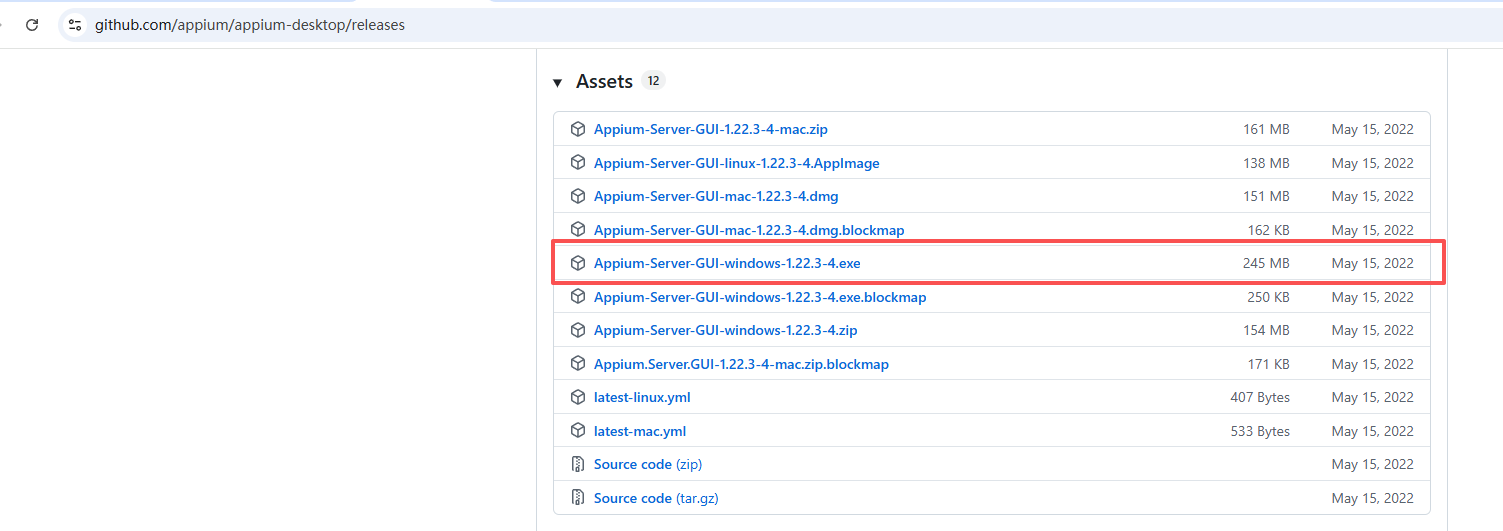
Task: Click the 151 MB size of mac dmg
Action: (x=1266, y=196)
